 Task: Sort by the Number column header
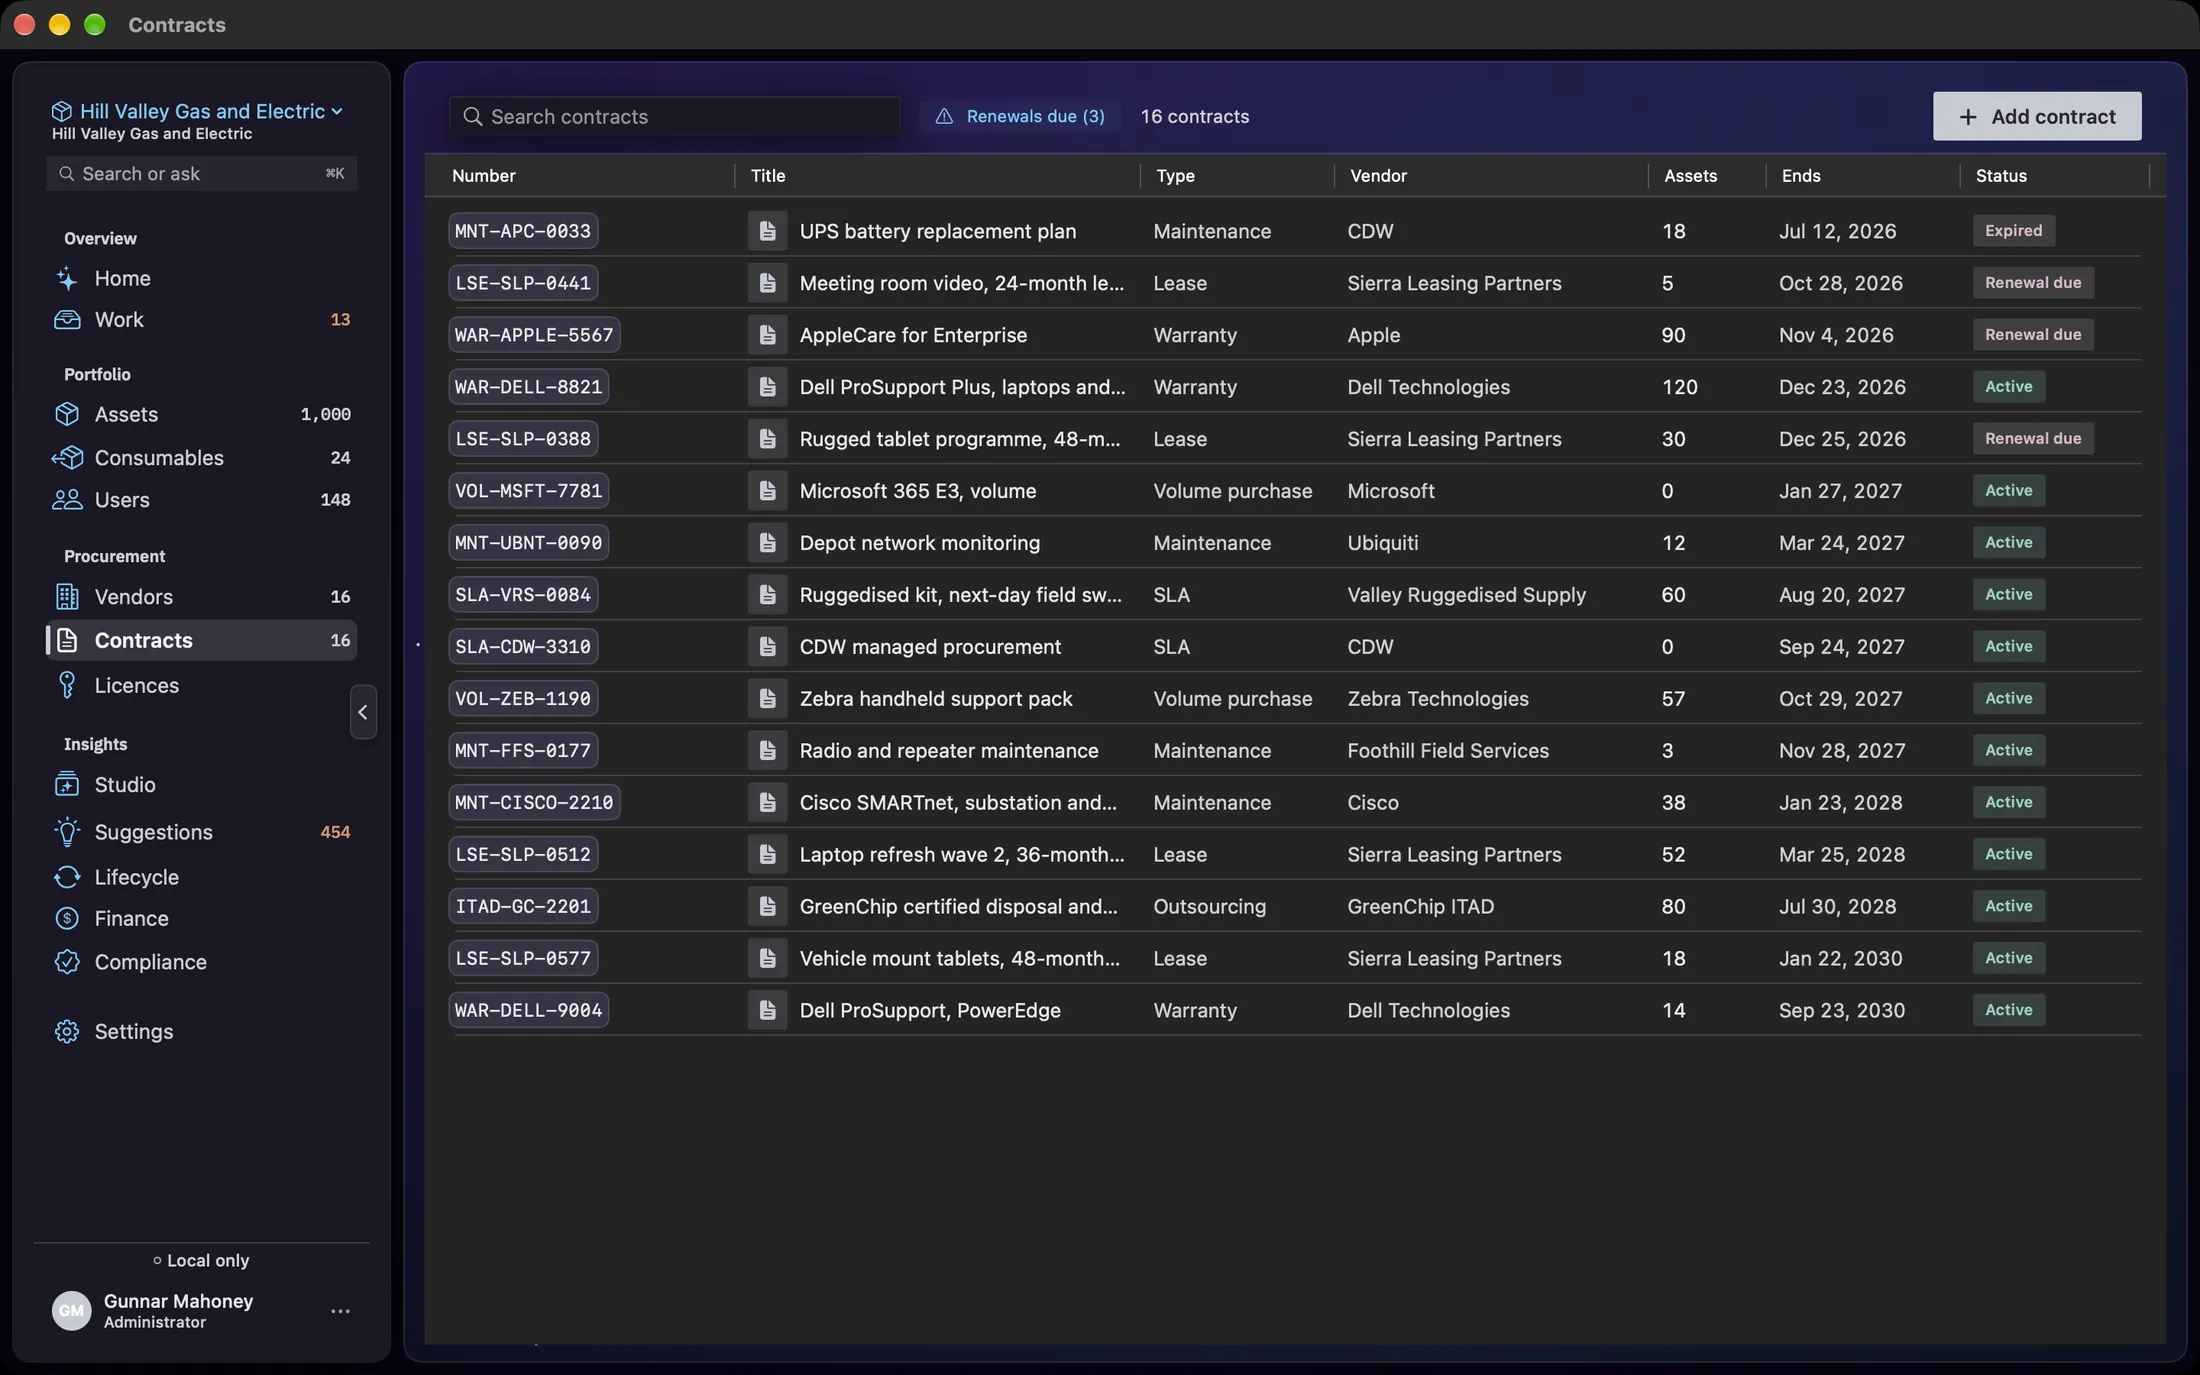coord(484,176)
